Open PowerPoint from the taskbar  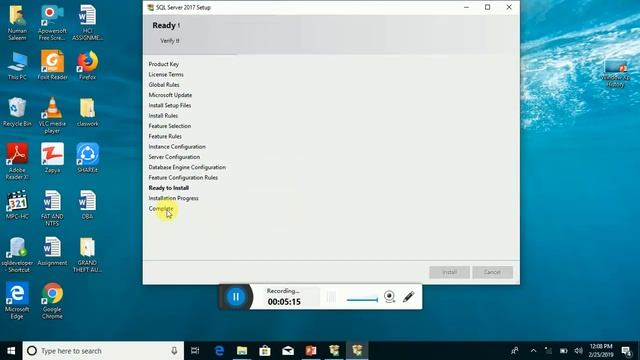click(311, 351)
